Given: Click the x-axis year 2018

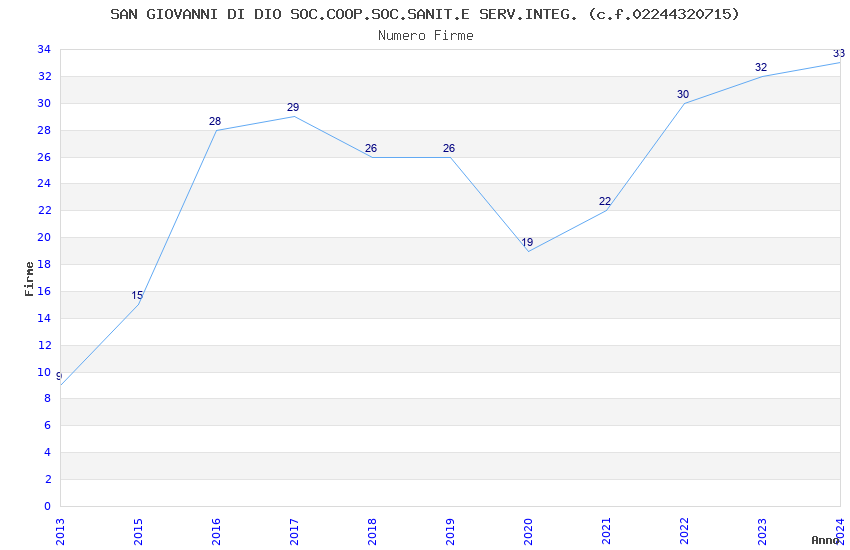Looking at the screenshot, I should tap(372, 532).
